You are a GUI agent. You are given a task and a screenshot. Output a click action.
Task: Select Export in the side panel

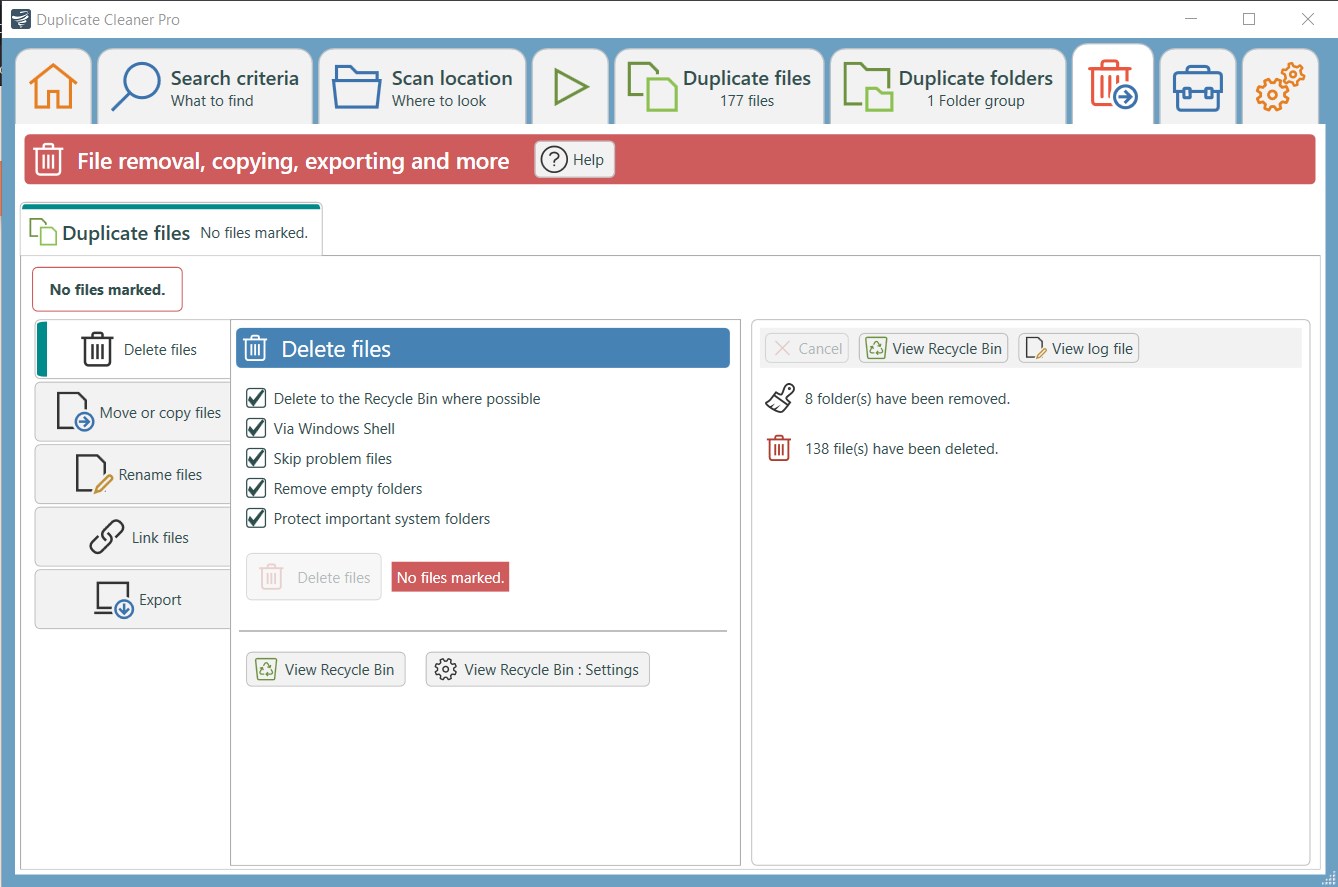133,600
